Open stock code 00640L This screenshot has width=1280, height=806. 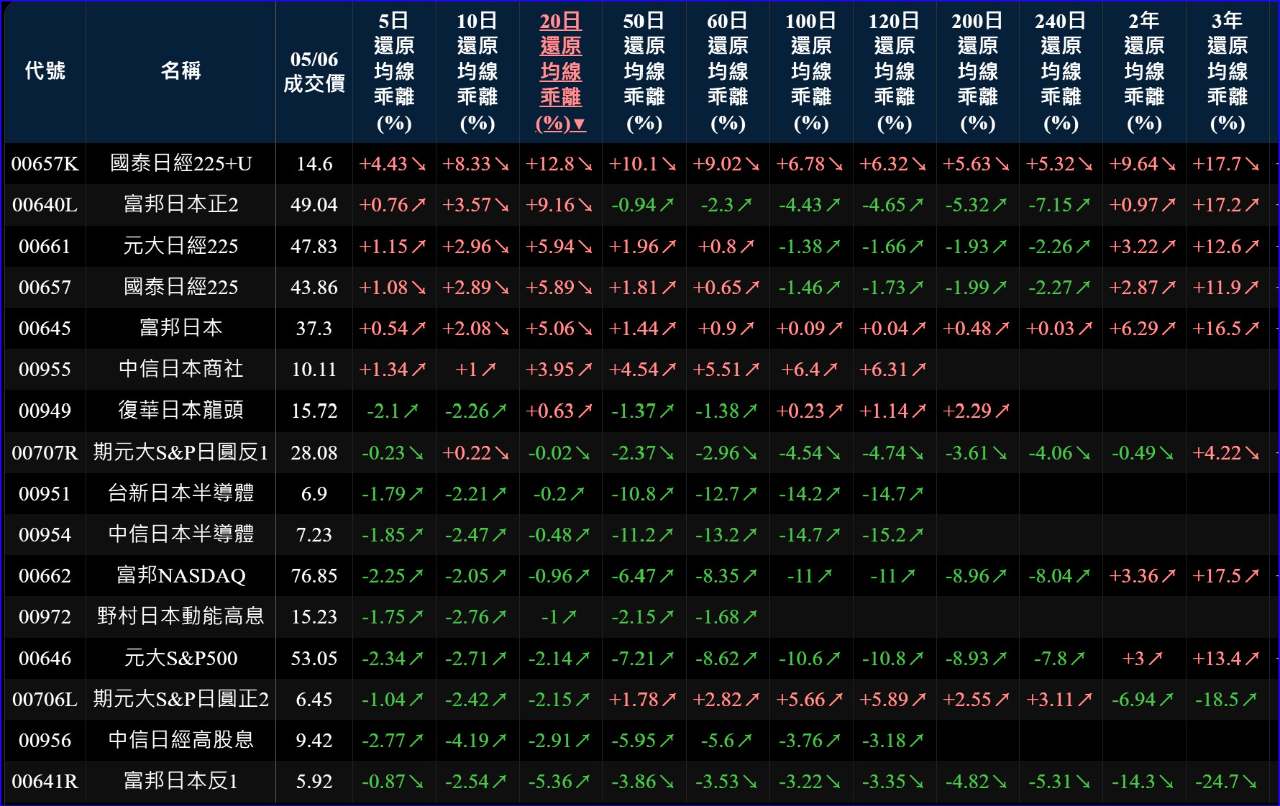click(x=45, y=205)
